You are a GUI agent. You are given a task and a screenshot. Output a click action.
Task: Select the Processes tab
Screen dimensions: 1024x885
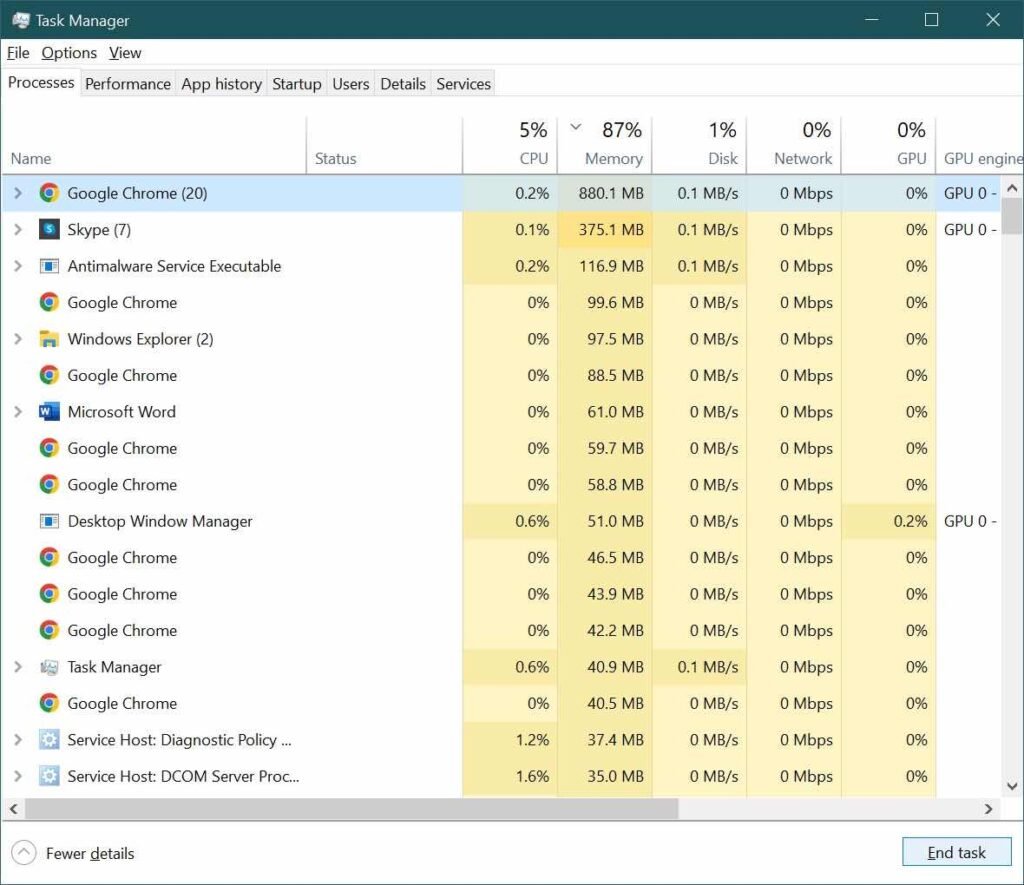click(x=40, y=82)
